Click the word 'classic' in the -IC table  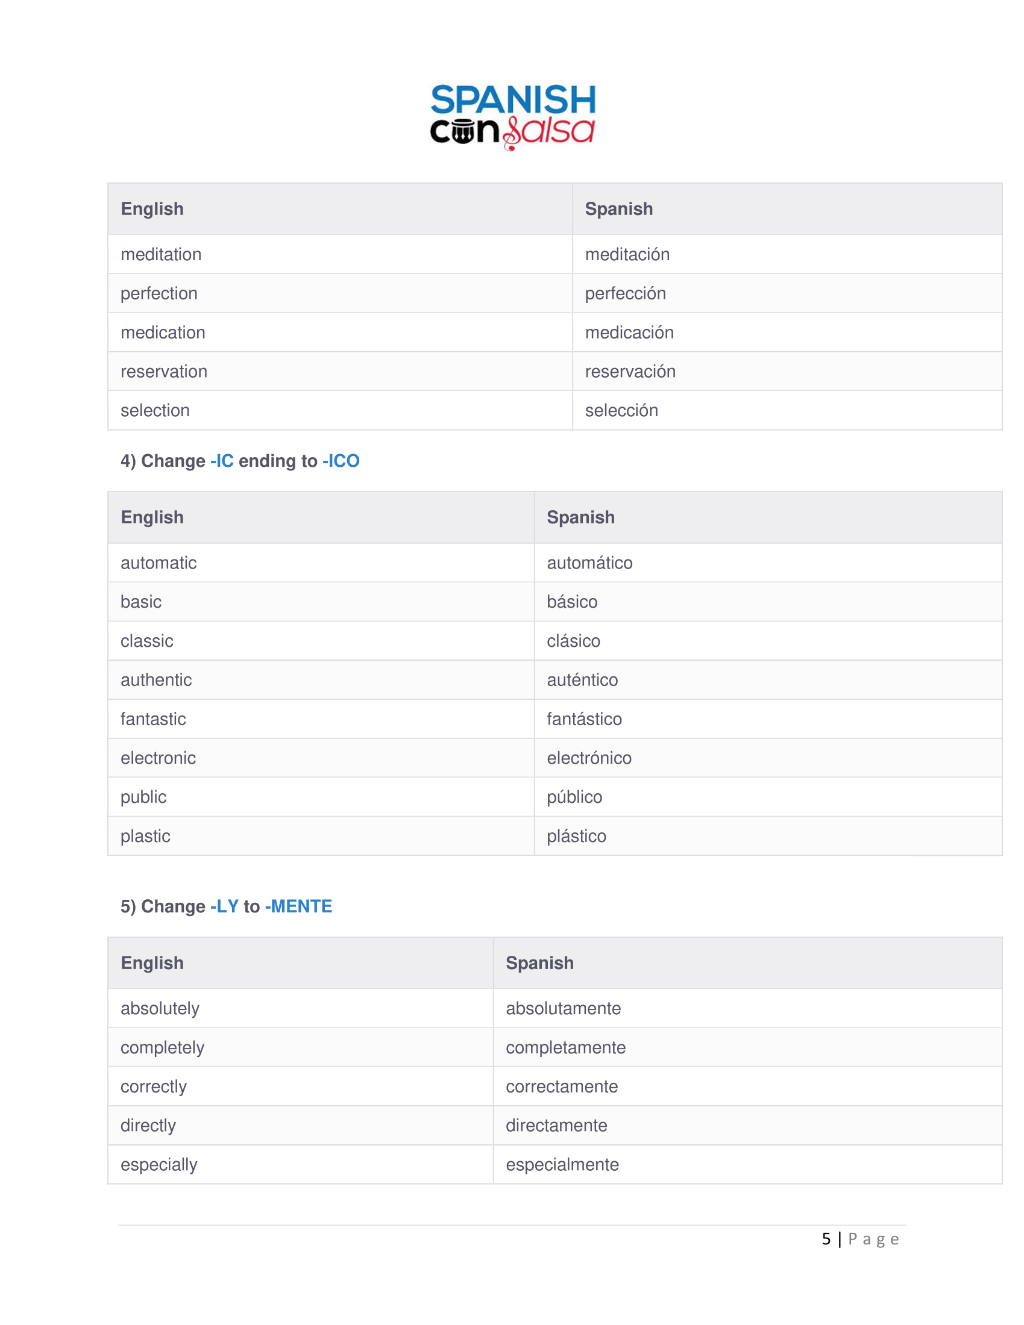(x=147, y=641)
